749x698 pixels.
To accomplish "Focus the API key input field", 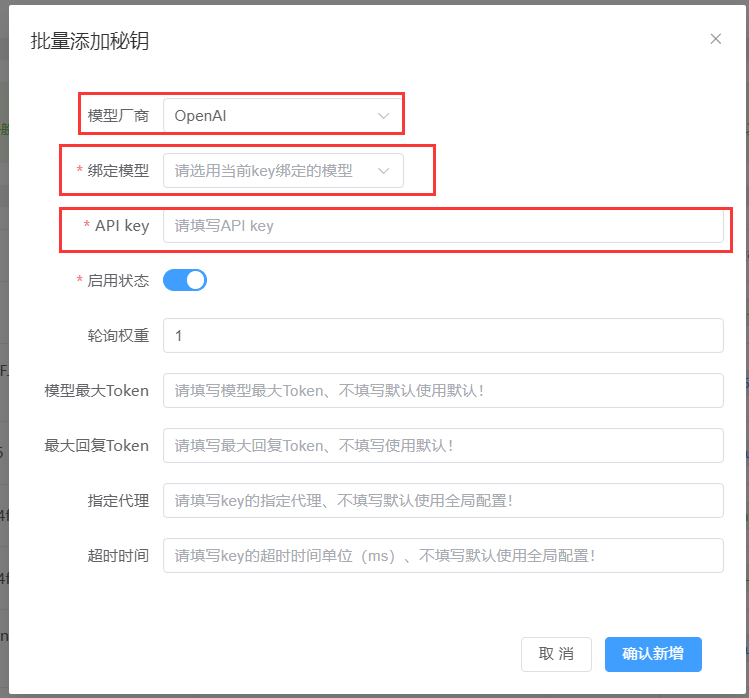I will (x=442, y=226).
